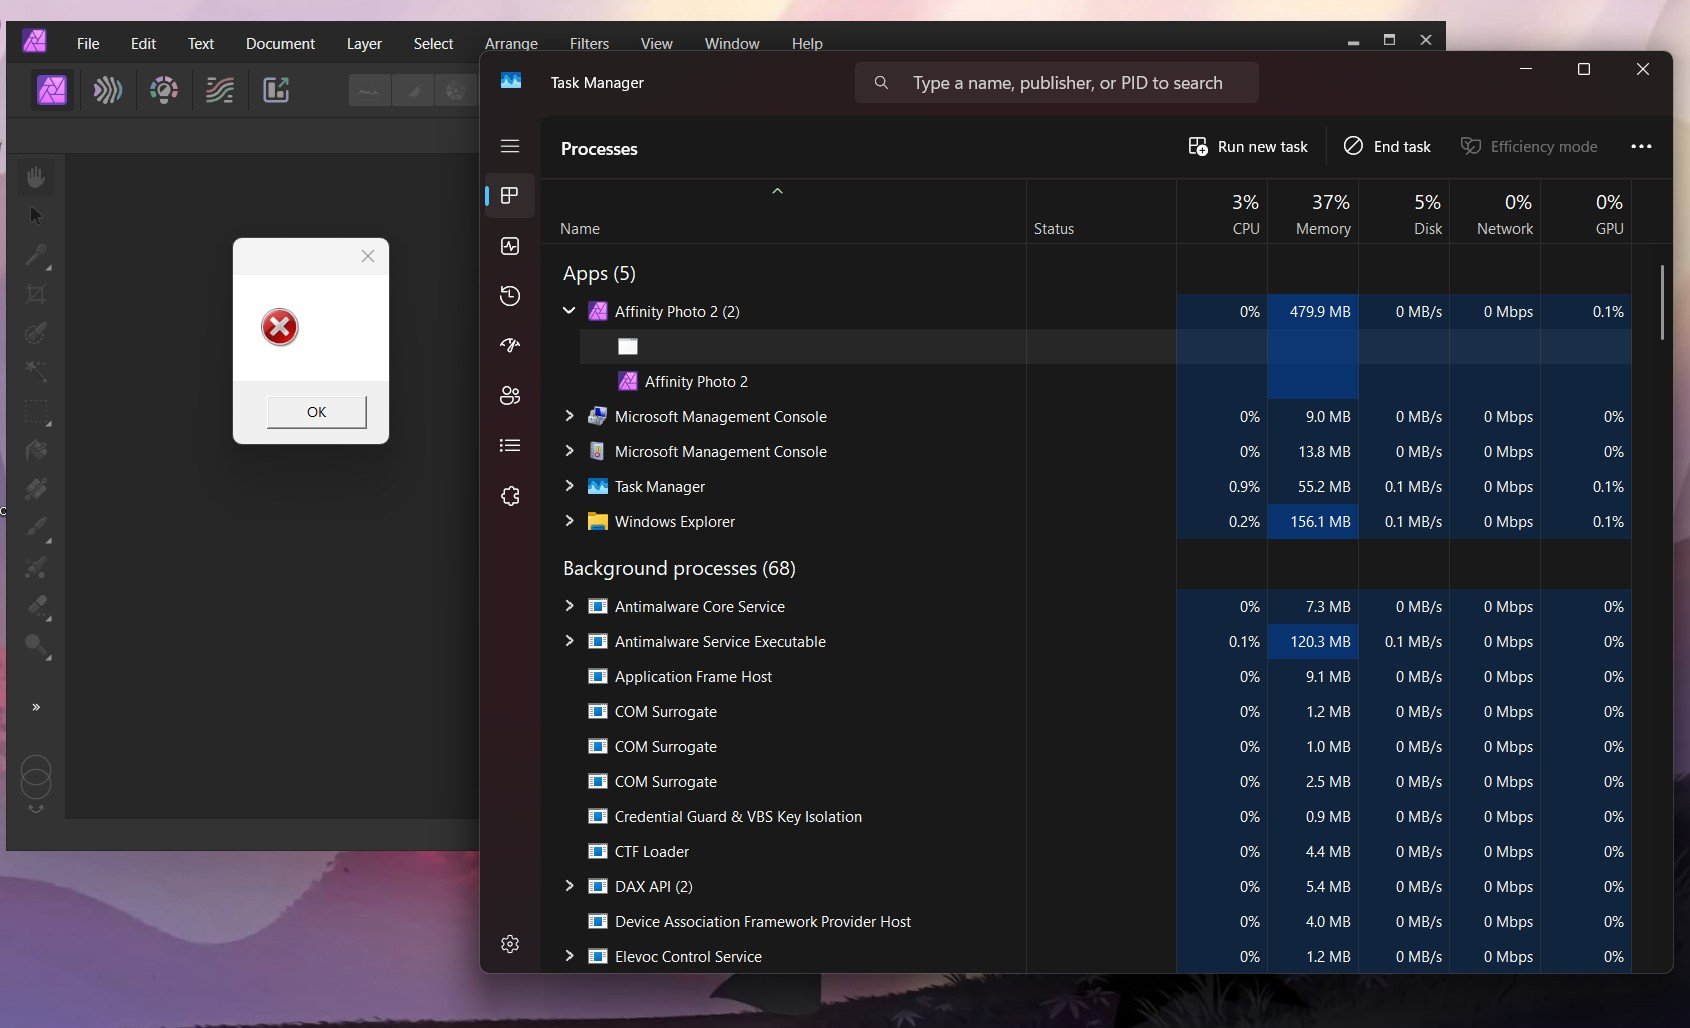Expand more tools chevron in Affinity toolbar

click(36, 707)
